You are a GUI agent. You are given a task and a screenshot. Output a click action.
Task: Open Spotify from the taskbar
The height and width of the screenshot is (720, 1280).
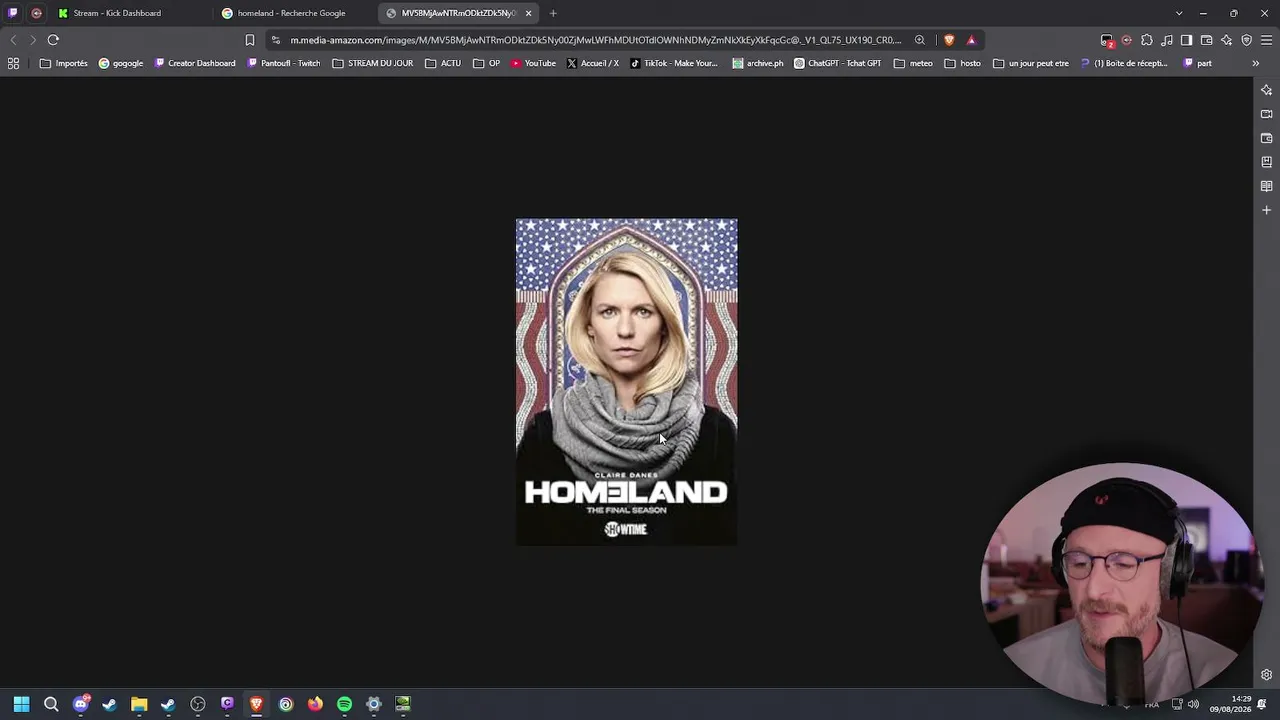pyautogui.click(x=344, y=704)
